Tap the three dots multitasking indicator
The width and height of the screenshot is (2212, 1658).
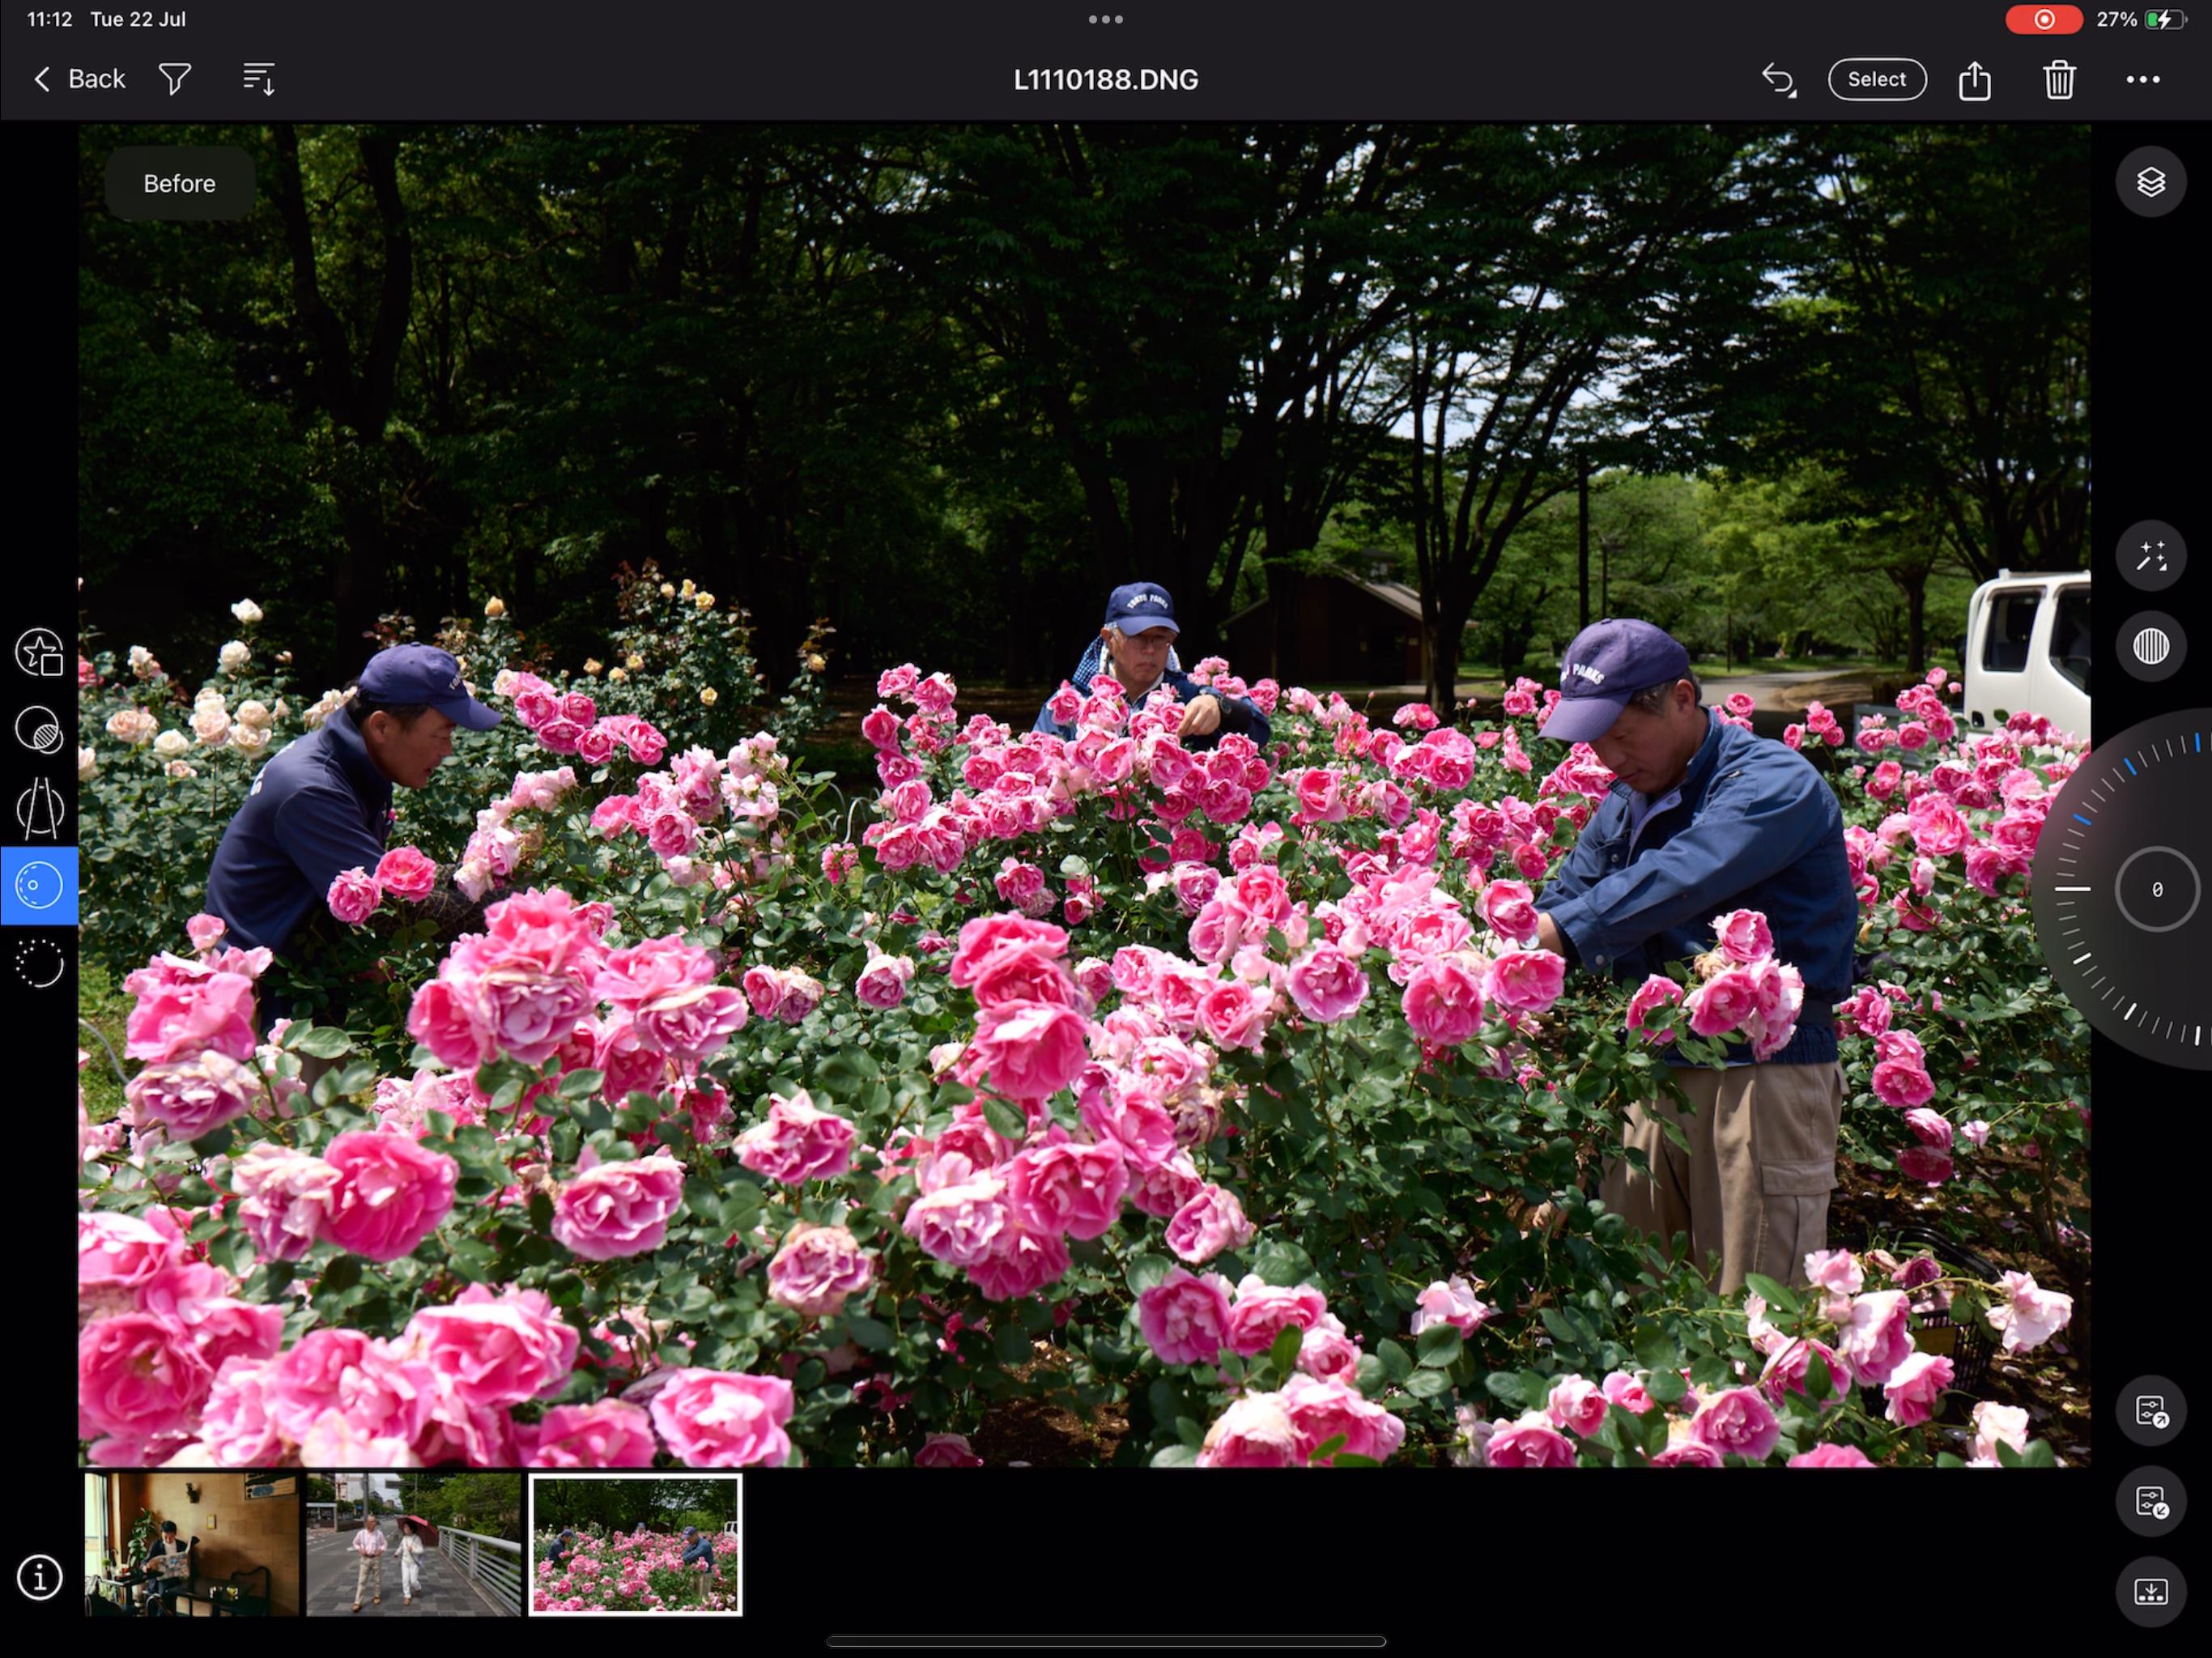point(1105,19)
